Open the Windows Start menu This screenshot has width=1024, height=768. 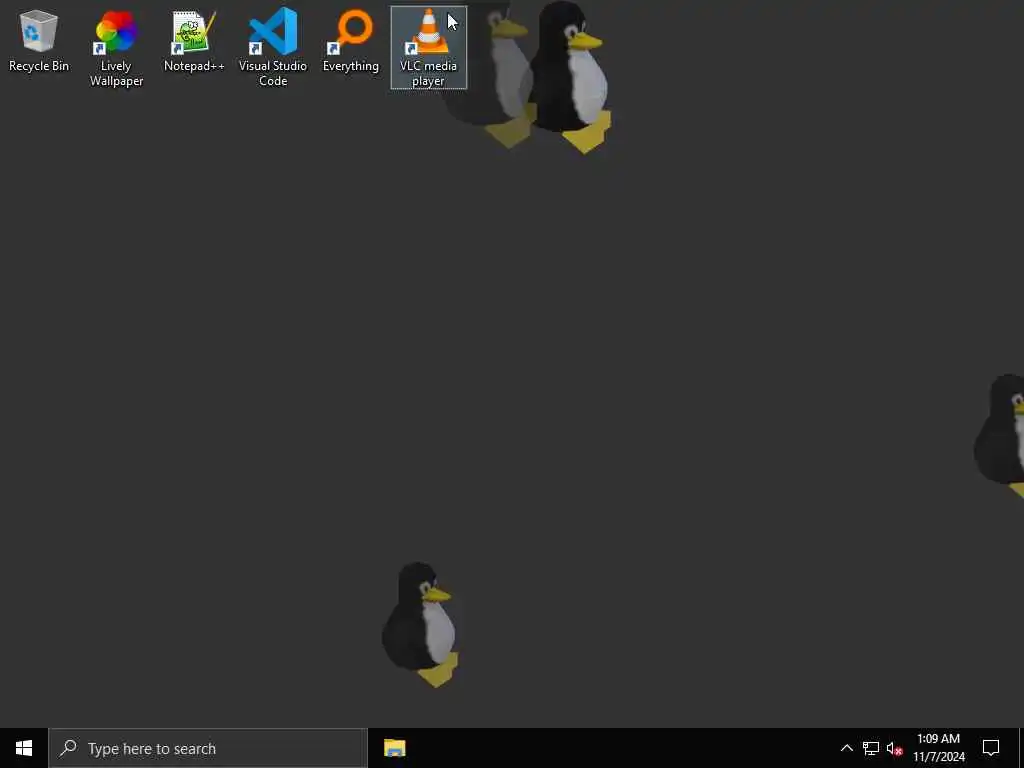point(24,748)
